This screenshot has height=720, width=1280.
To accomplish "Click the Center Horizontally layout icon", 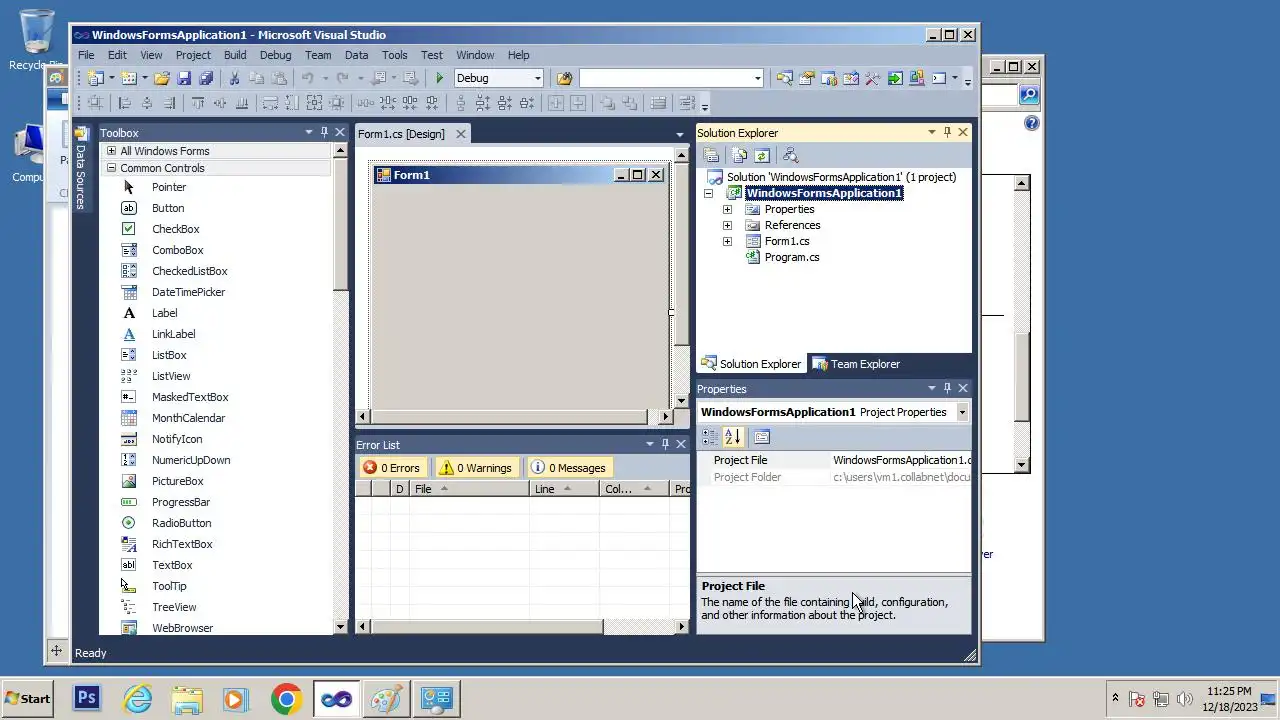I will tap(555, 103).
